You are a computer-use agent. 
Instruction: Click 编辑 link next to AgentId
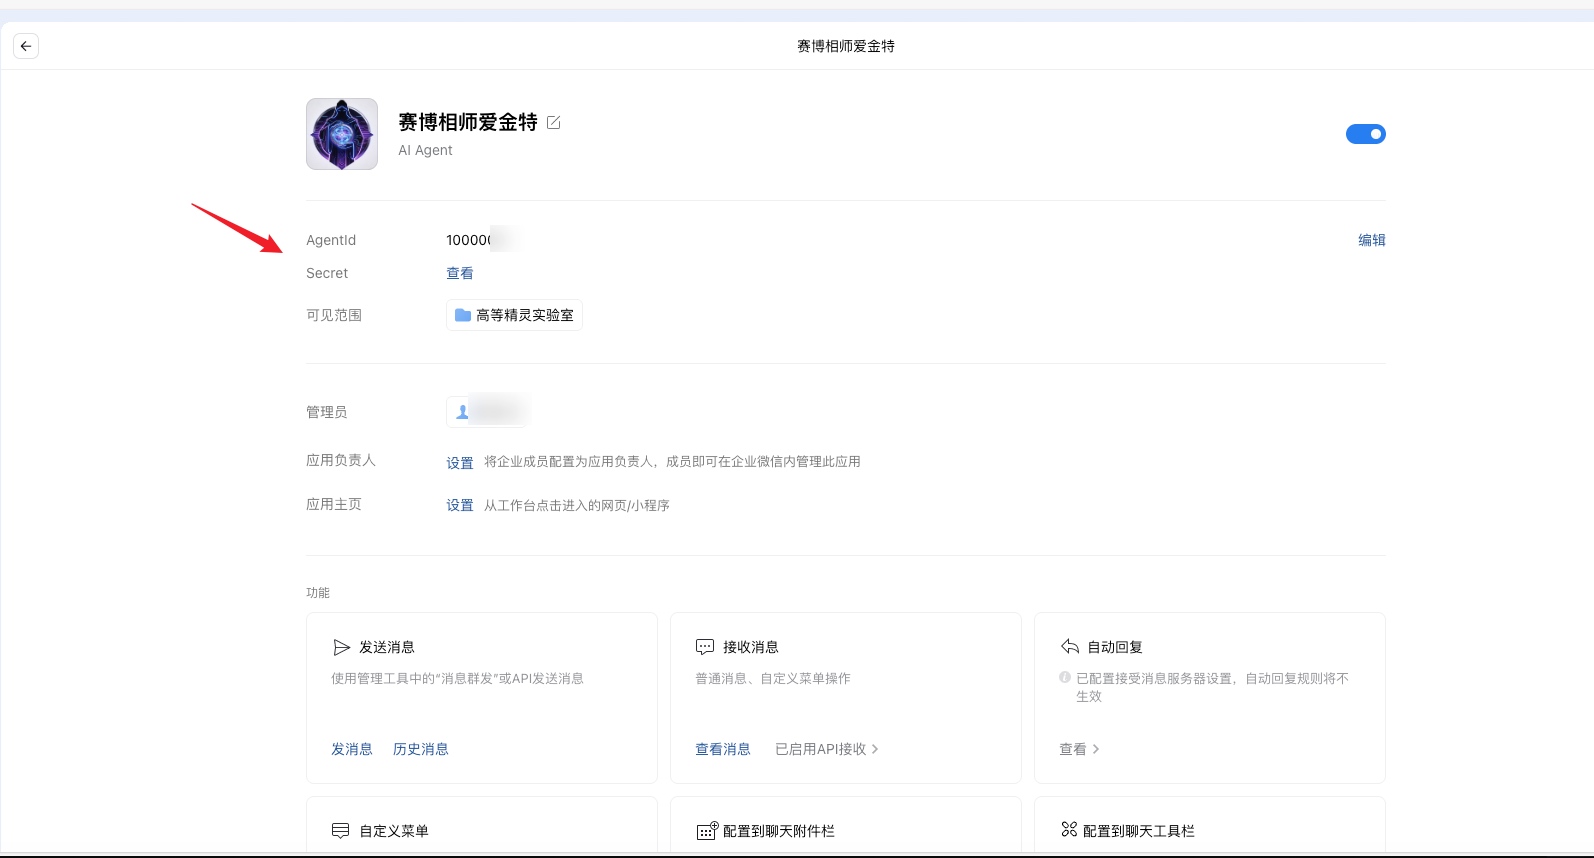click(x=1372, y=240)
